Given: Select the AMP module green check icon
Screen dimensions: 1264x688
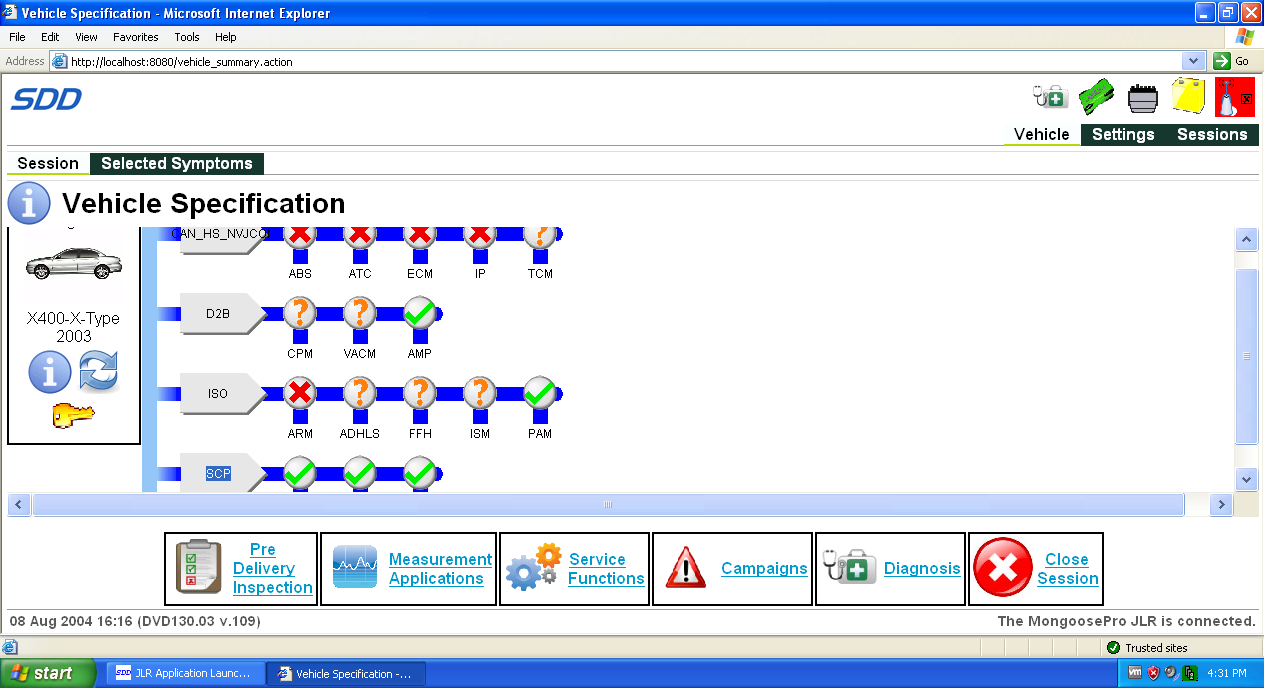Looking at the screenshot, I should tap(420, 313).
